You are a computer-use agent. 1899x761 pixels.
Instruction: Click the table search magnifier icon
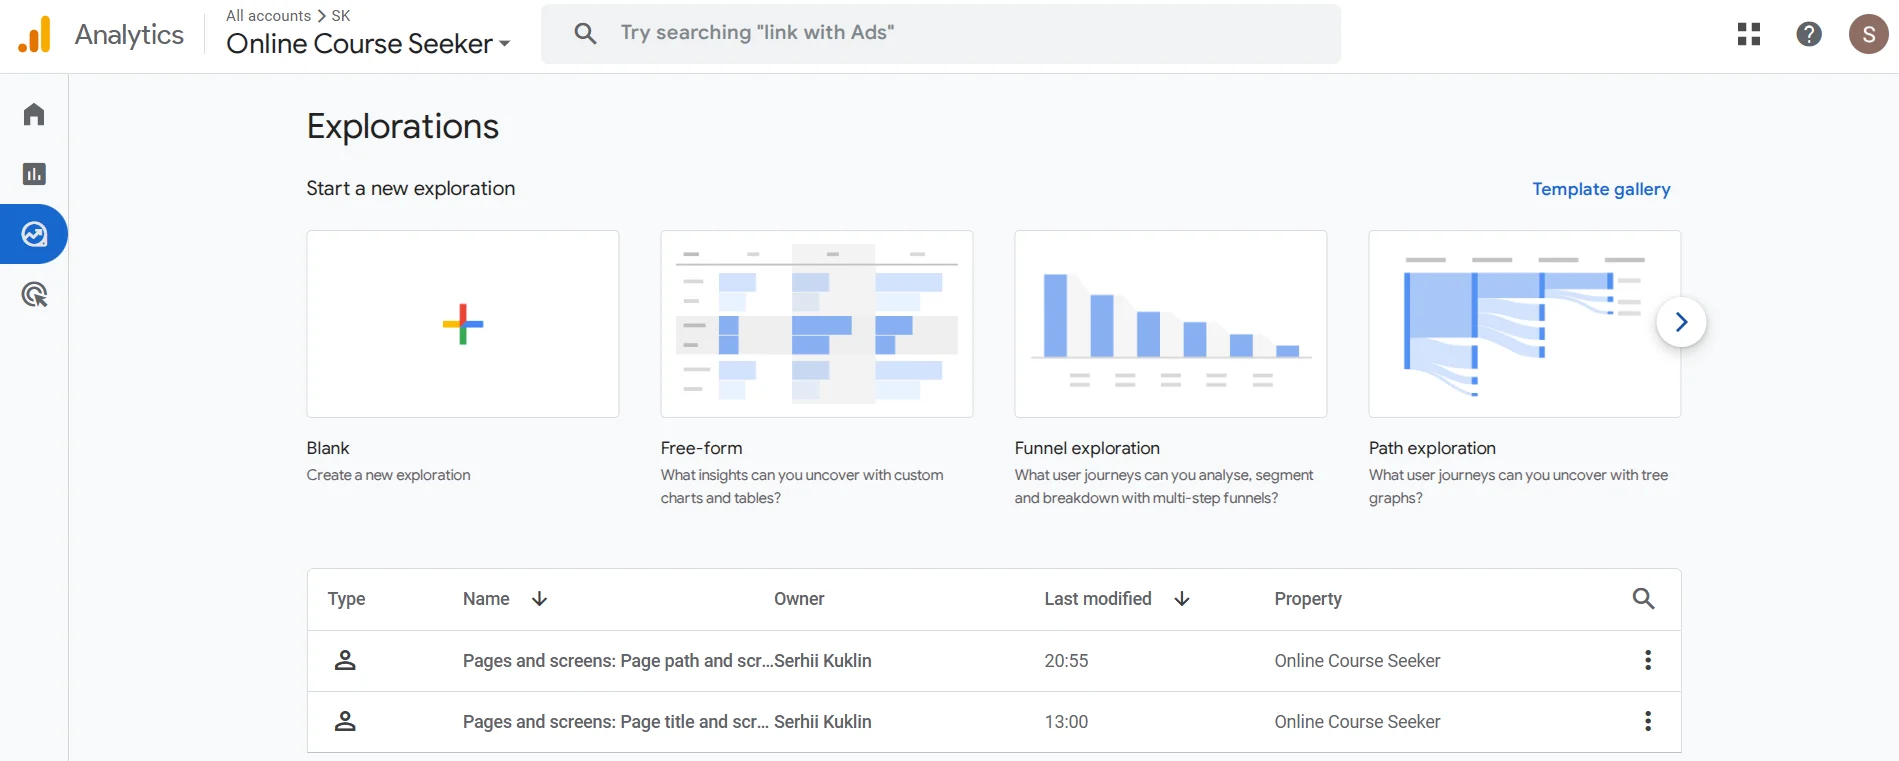click(x=1643, y=599)
